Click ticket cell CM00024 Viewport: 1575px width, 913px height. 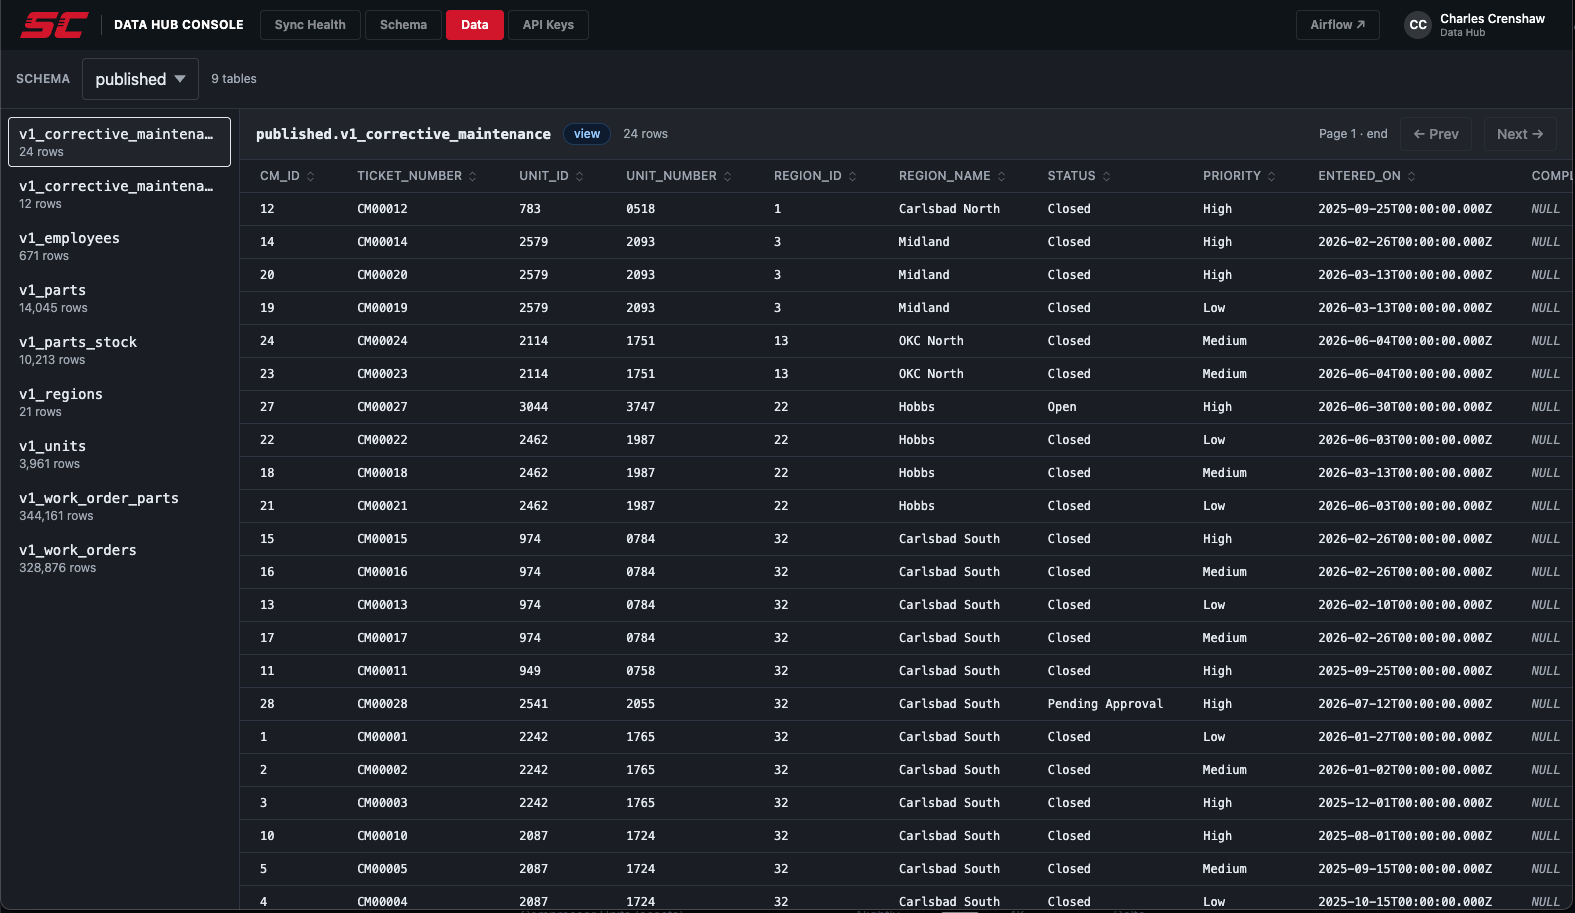pos(382,341)
